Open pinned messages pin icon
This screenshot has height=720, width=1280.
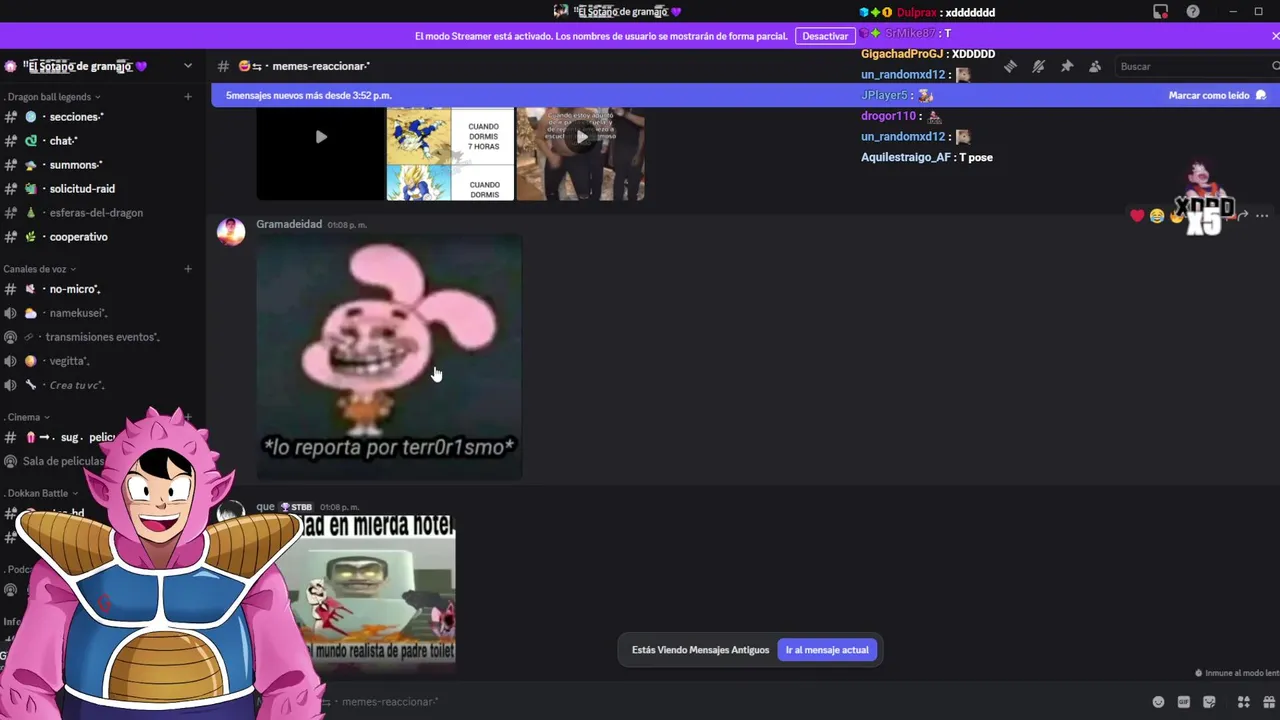[x=1067, y=66]
